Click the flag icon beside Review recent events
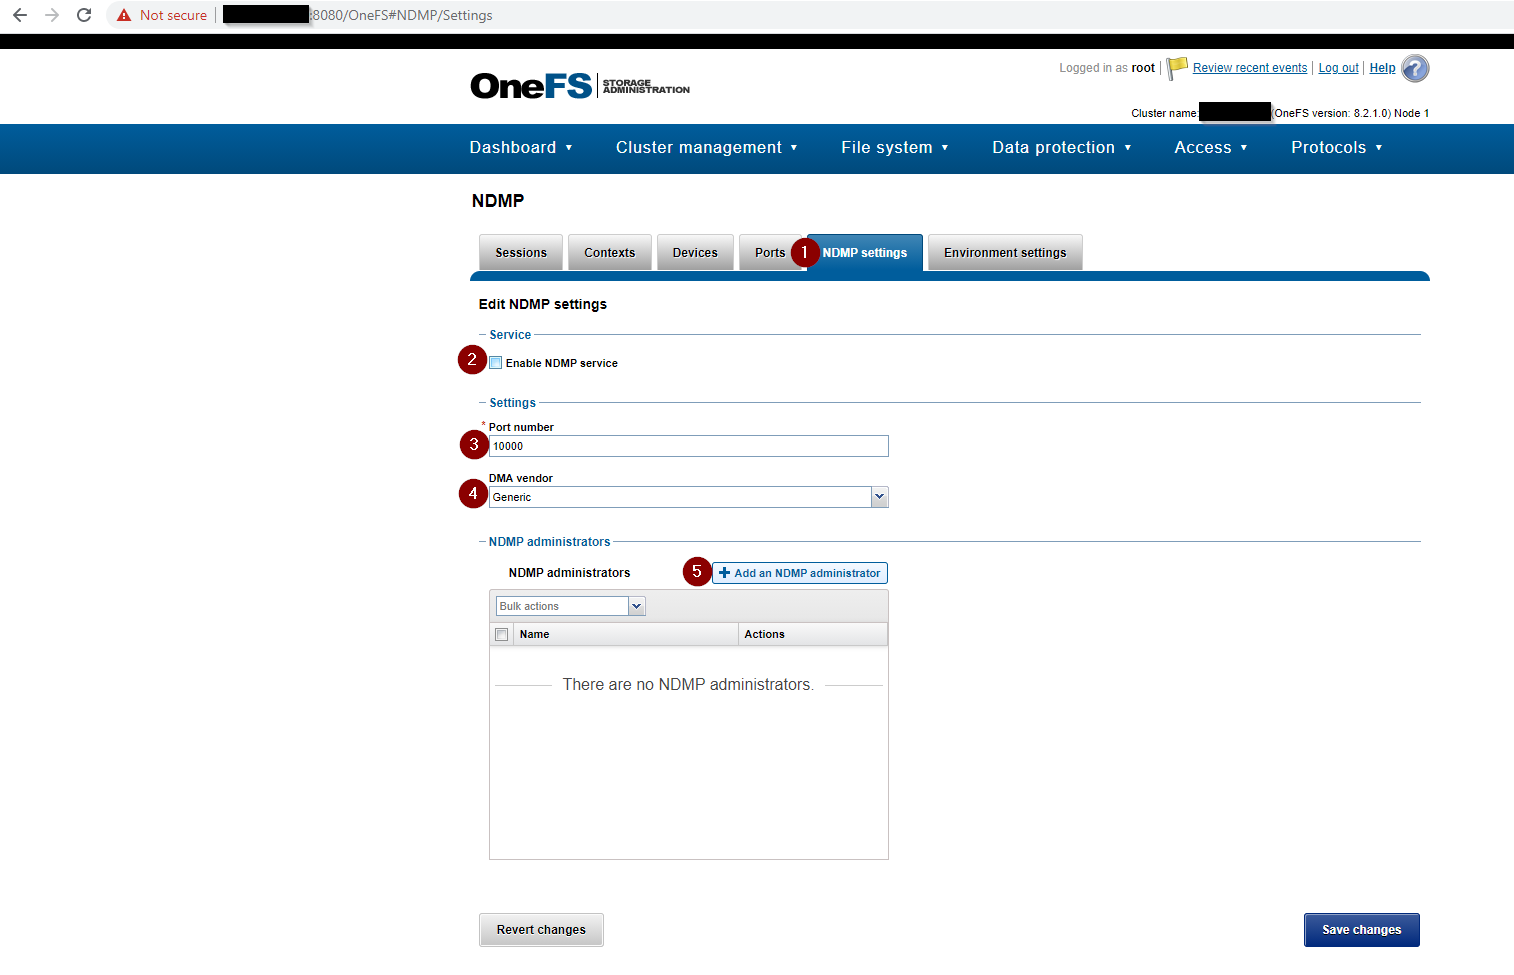 point(1176,67)
